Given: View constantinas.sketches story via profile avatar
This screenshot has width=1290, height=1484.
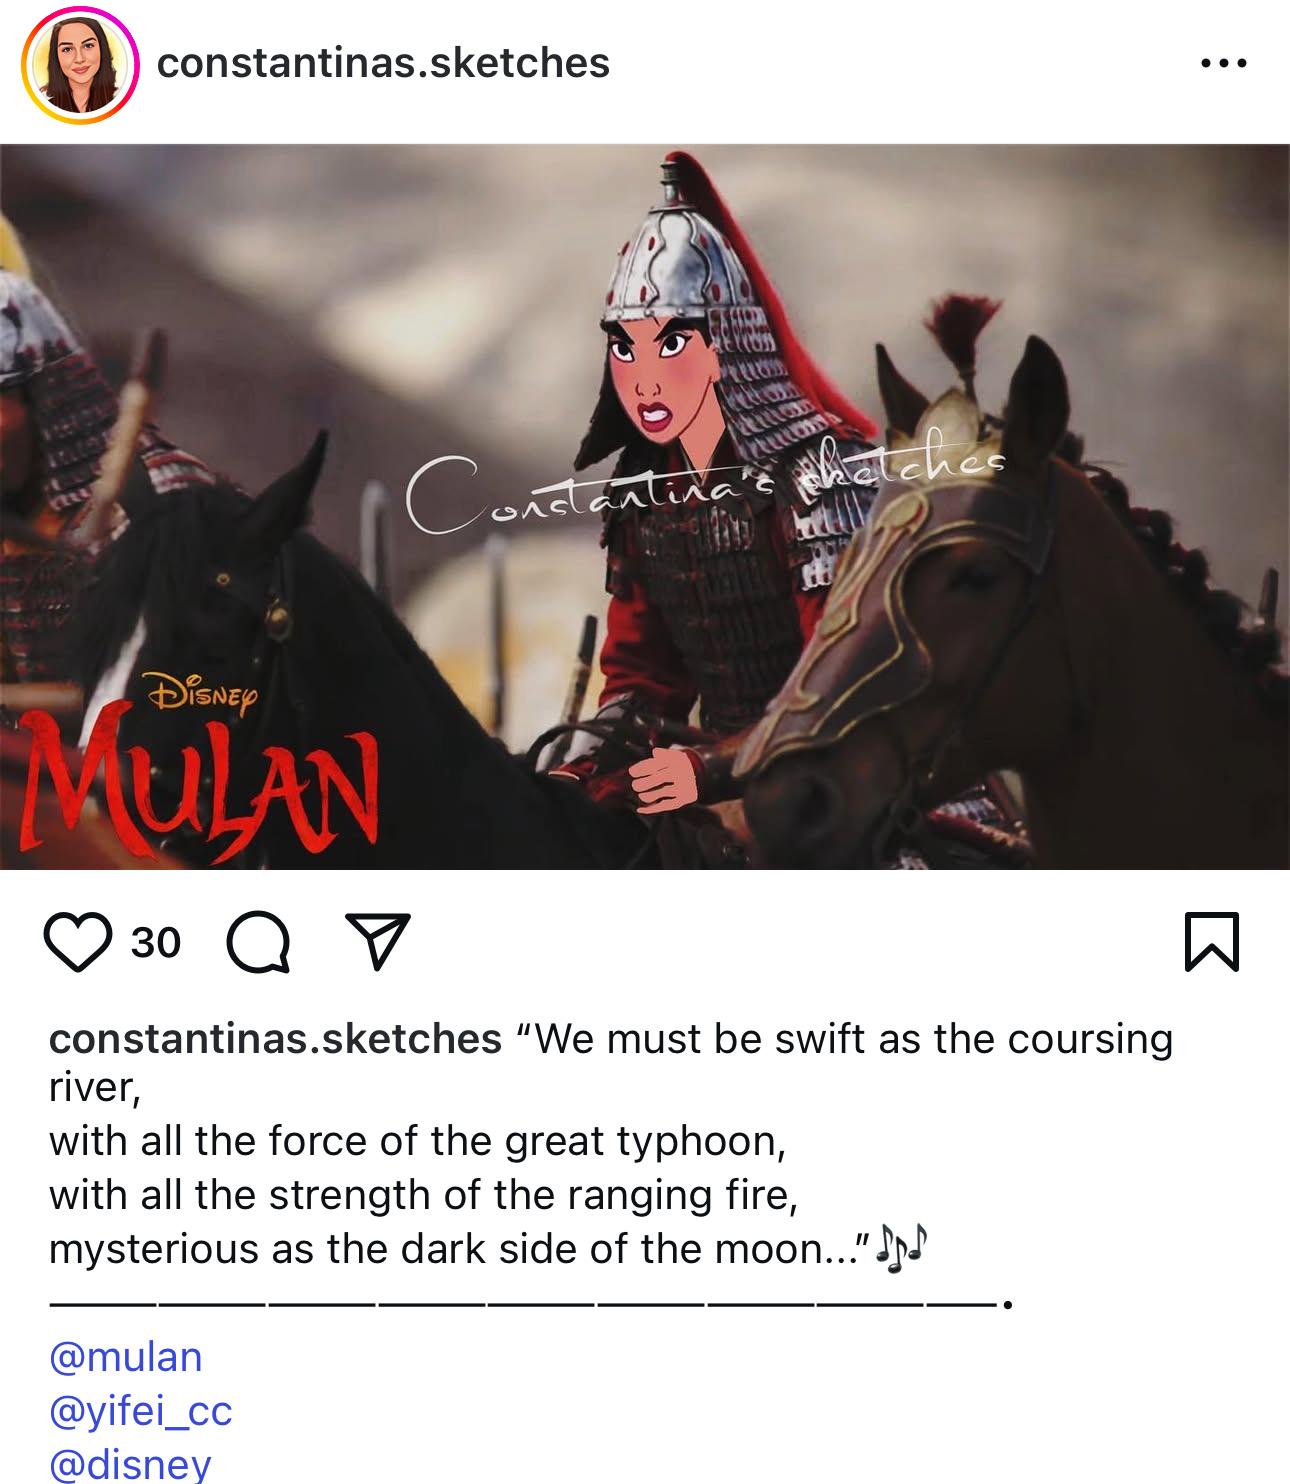Looking at the screenshot, I should tap(80, 66).
